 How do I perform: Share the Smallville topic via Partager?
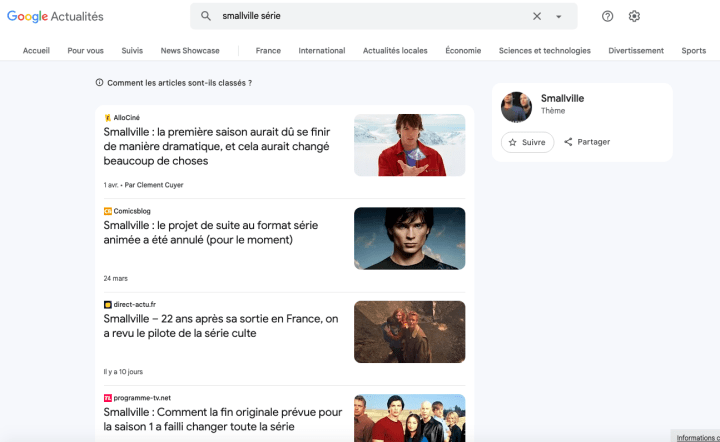pyautogui.click(x=587, y=142)
